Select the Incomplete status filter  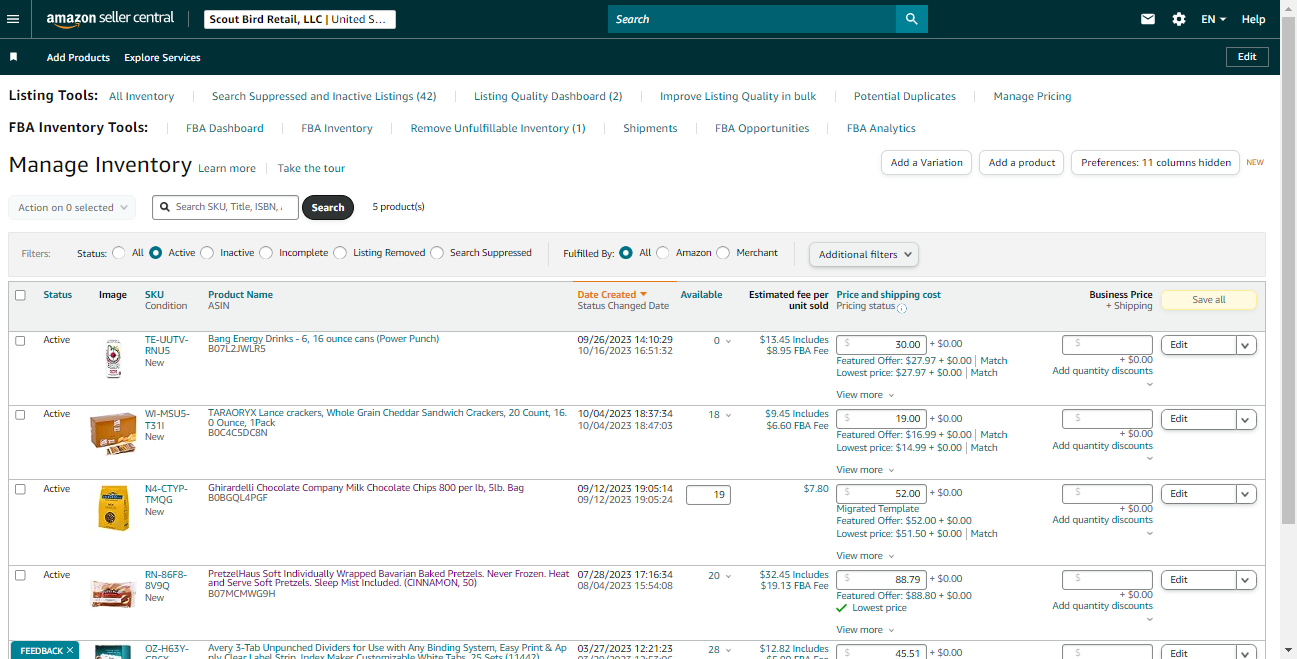tap(266, 253)
